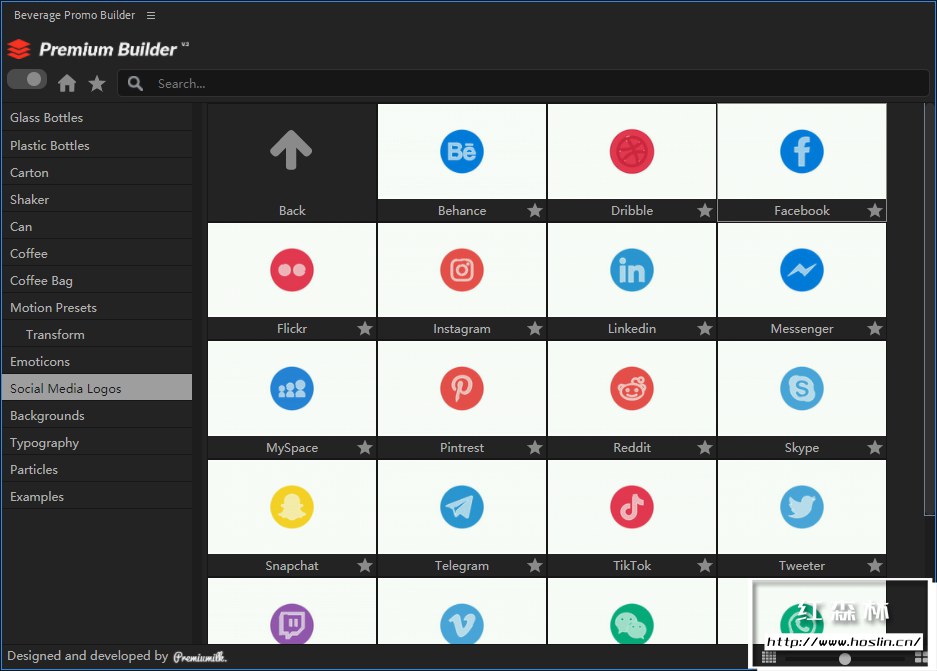The height and width of the screenshot is (671, 937).
Task: Open Particles category
Action: pos(97,469)
